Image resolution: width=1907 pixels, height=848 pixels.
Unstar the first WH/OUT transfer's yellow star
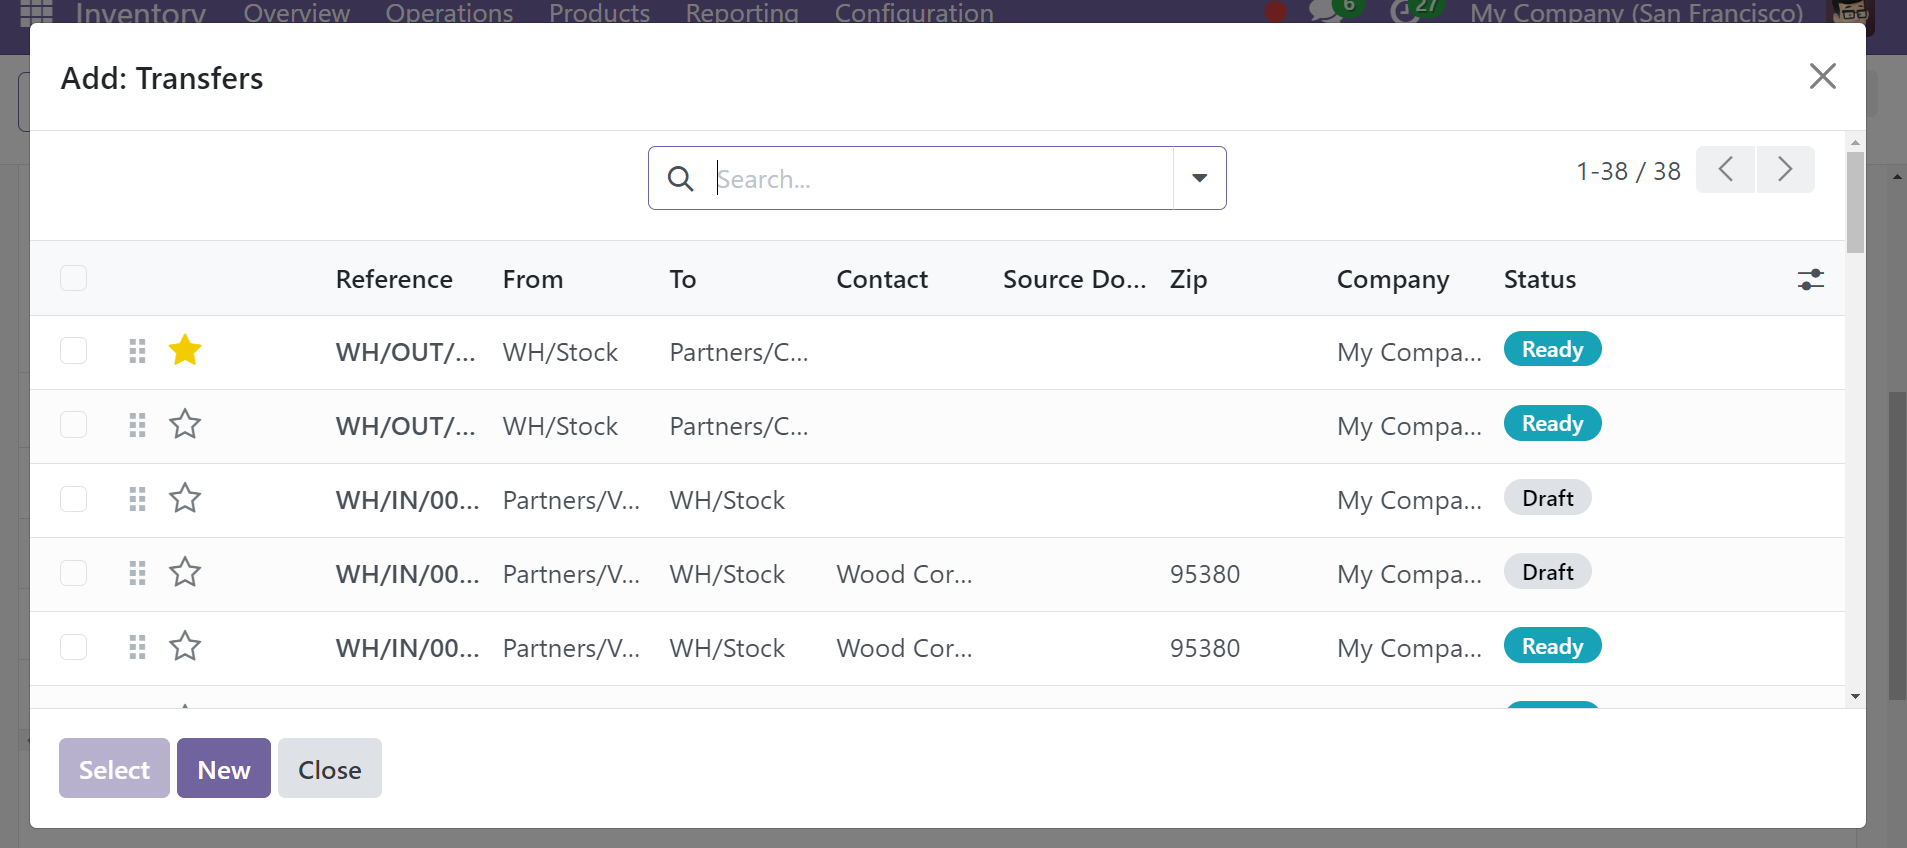tap(185, 351)
